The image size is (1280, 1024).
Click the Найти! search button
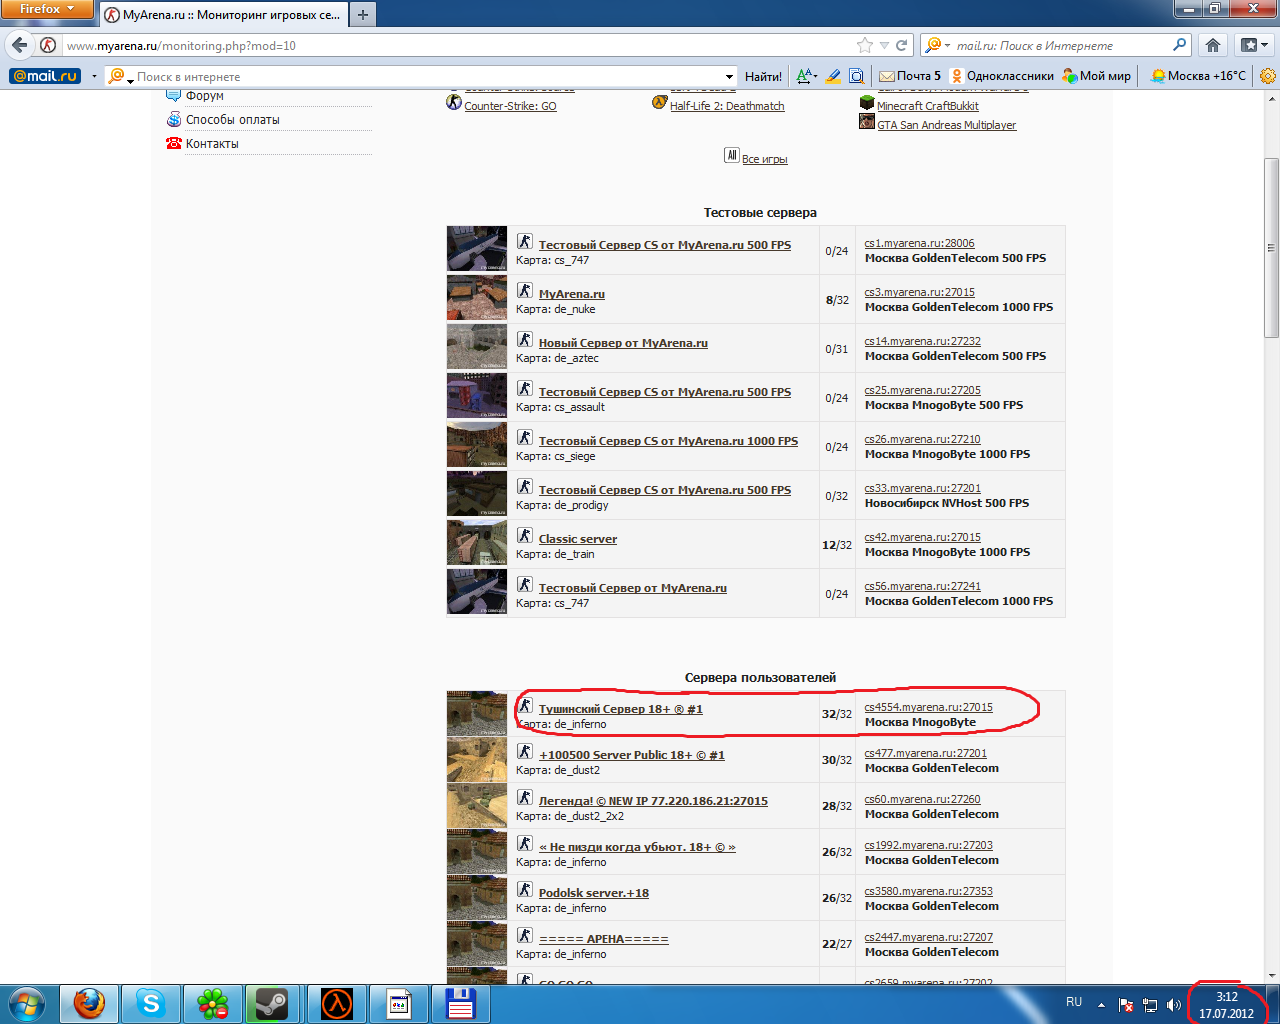point(763,76)
